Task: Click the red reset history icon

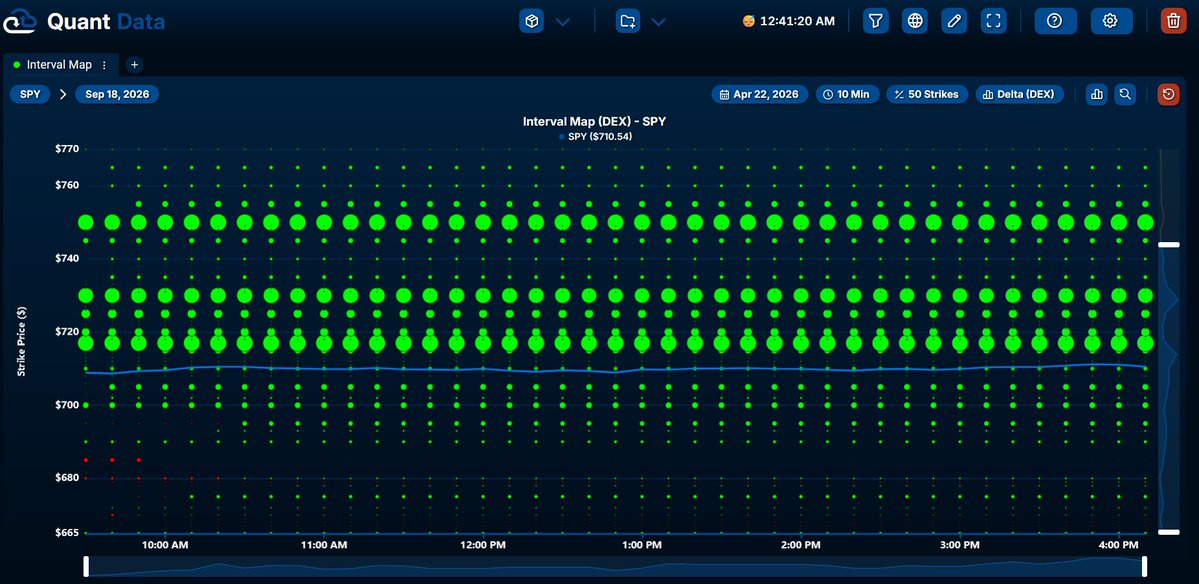Action: [x=1168, y=94]
